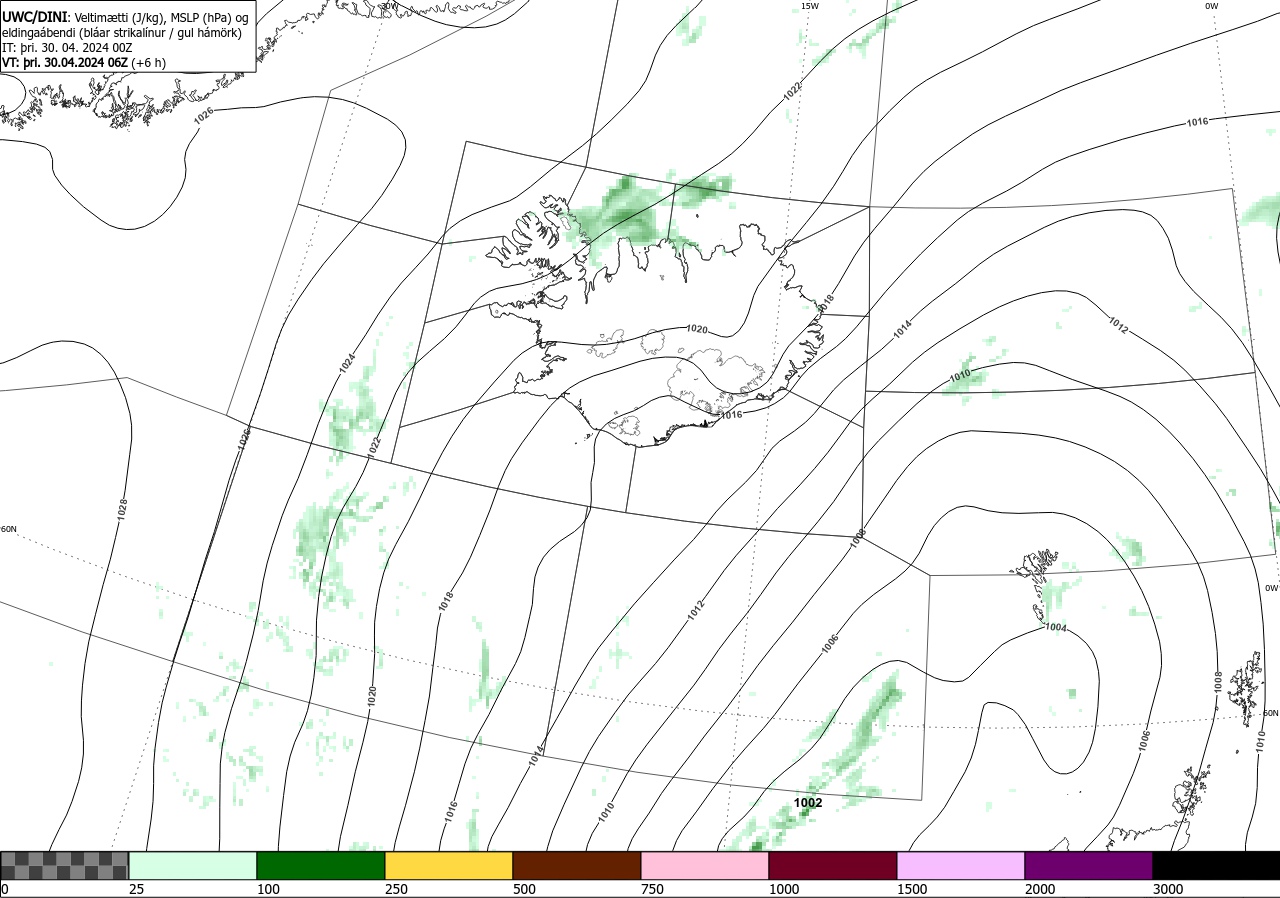Select the black above-3000 legend swatch

coord(1216,865)
